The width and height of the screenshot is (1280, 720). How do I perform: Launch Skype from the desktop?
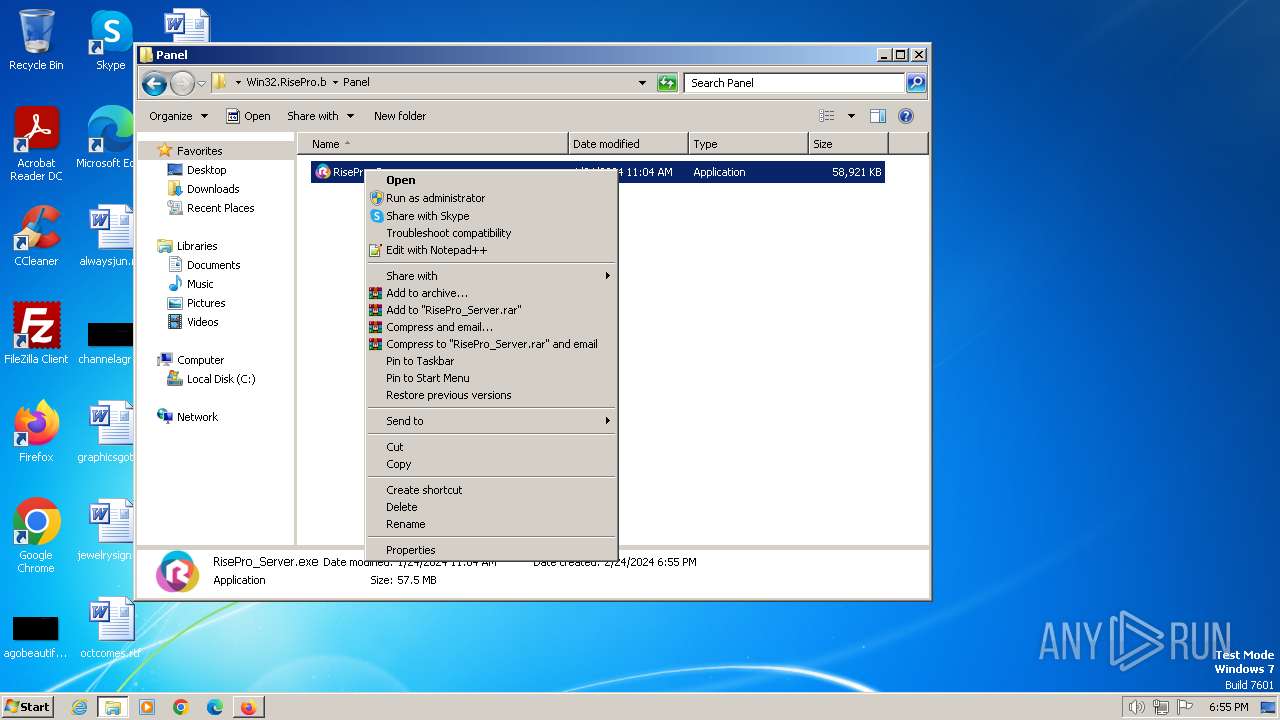pos(110,40)
